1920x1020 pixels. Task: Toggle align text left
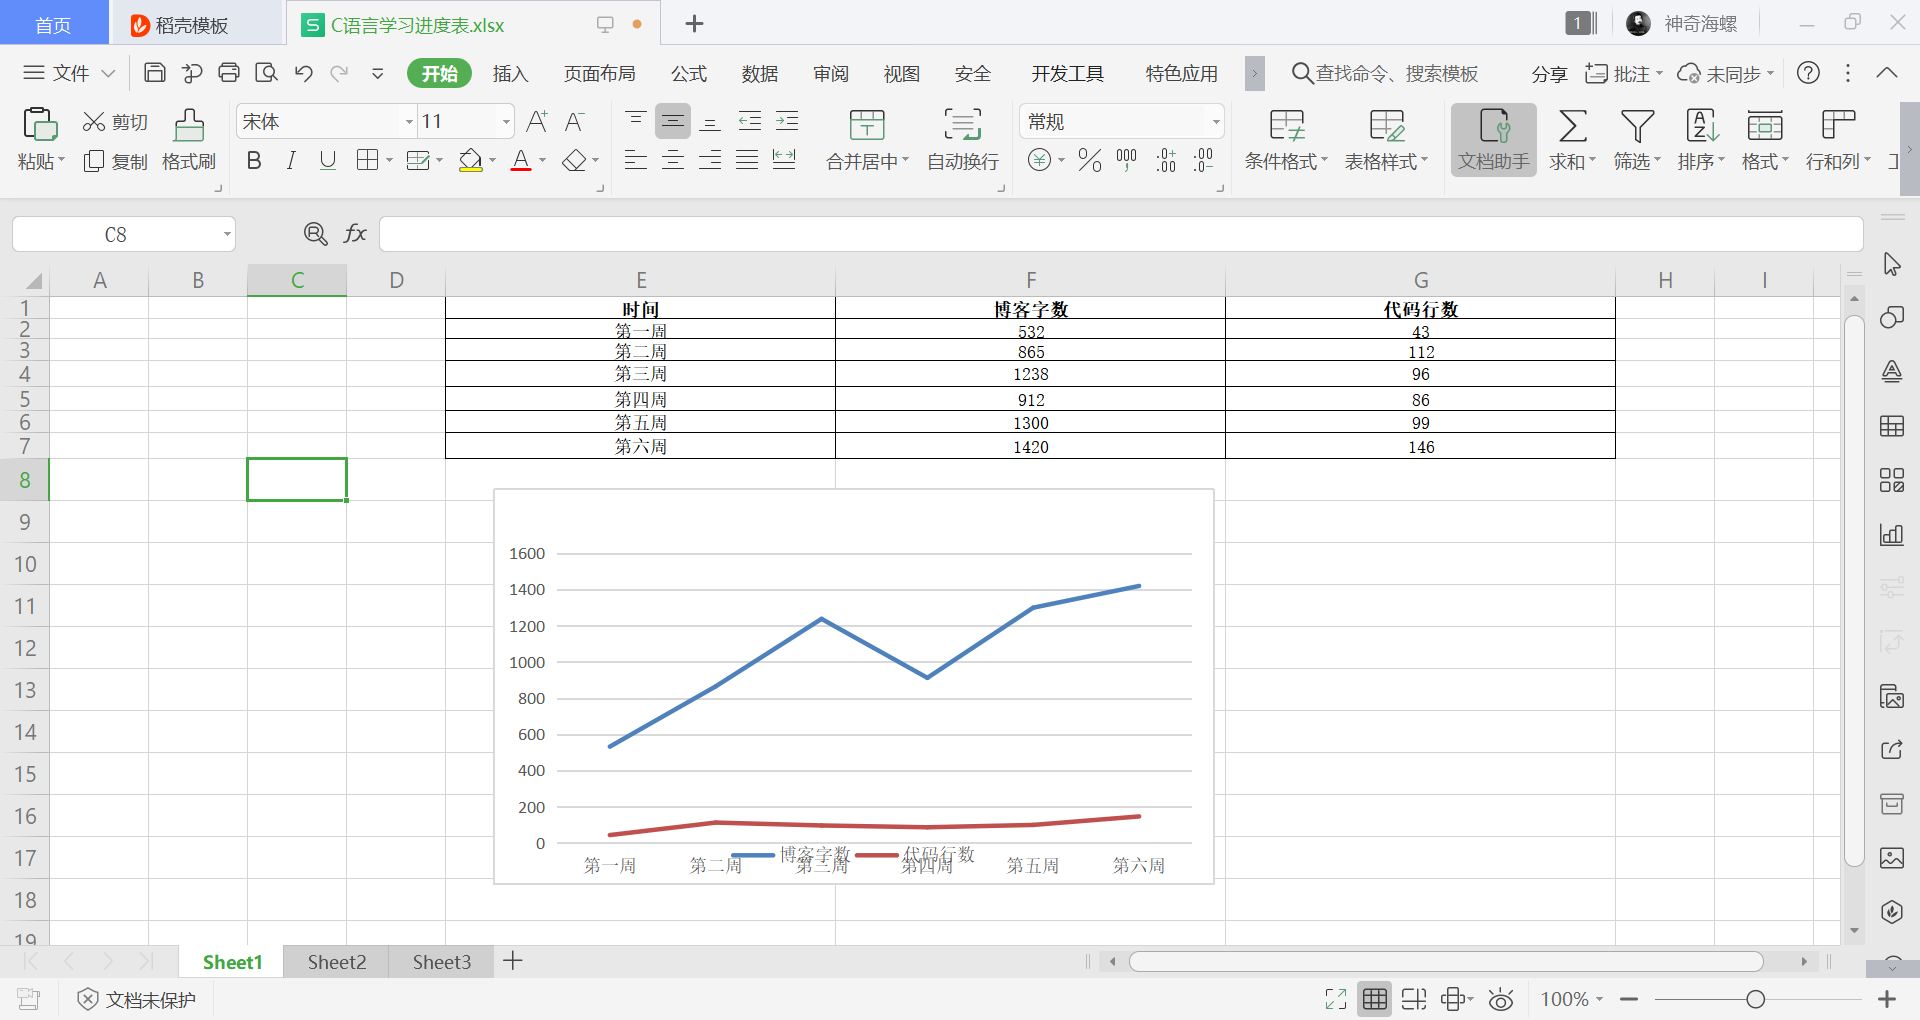click(635, 160)
